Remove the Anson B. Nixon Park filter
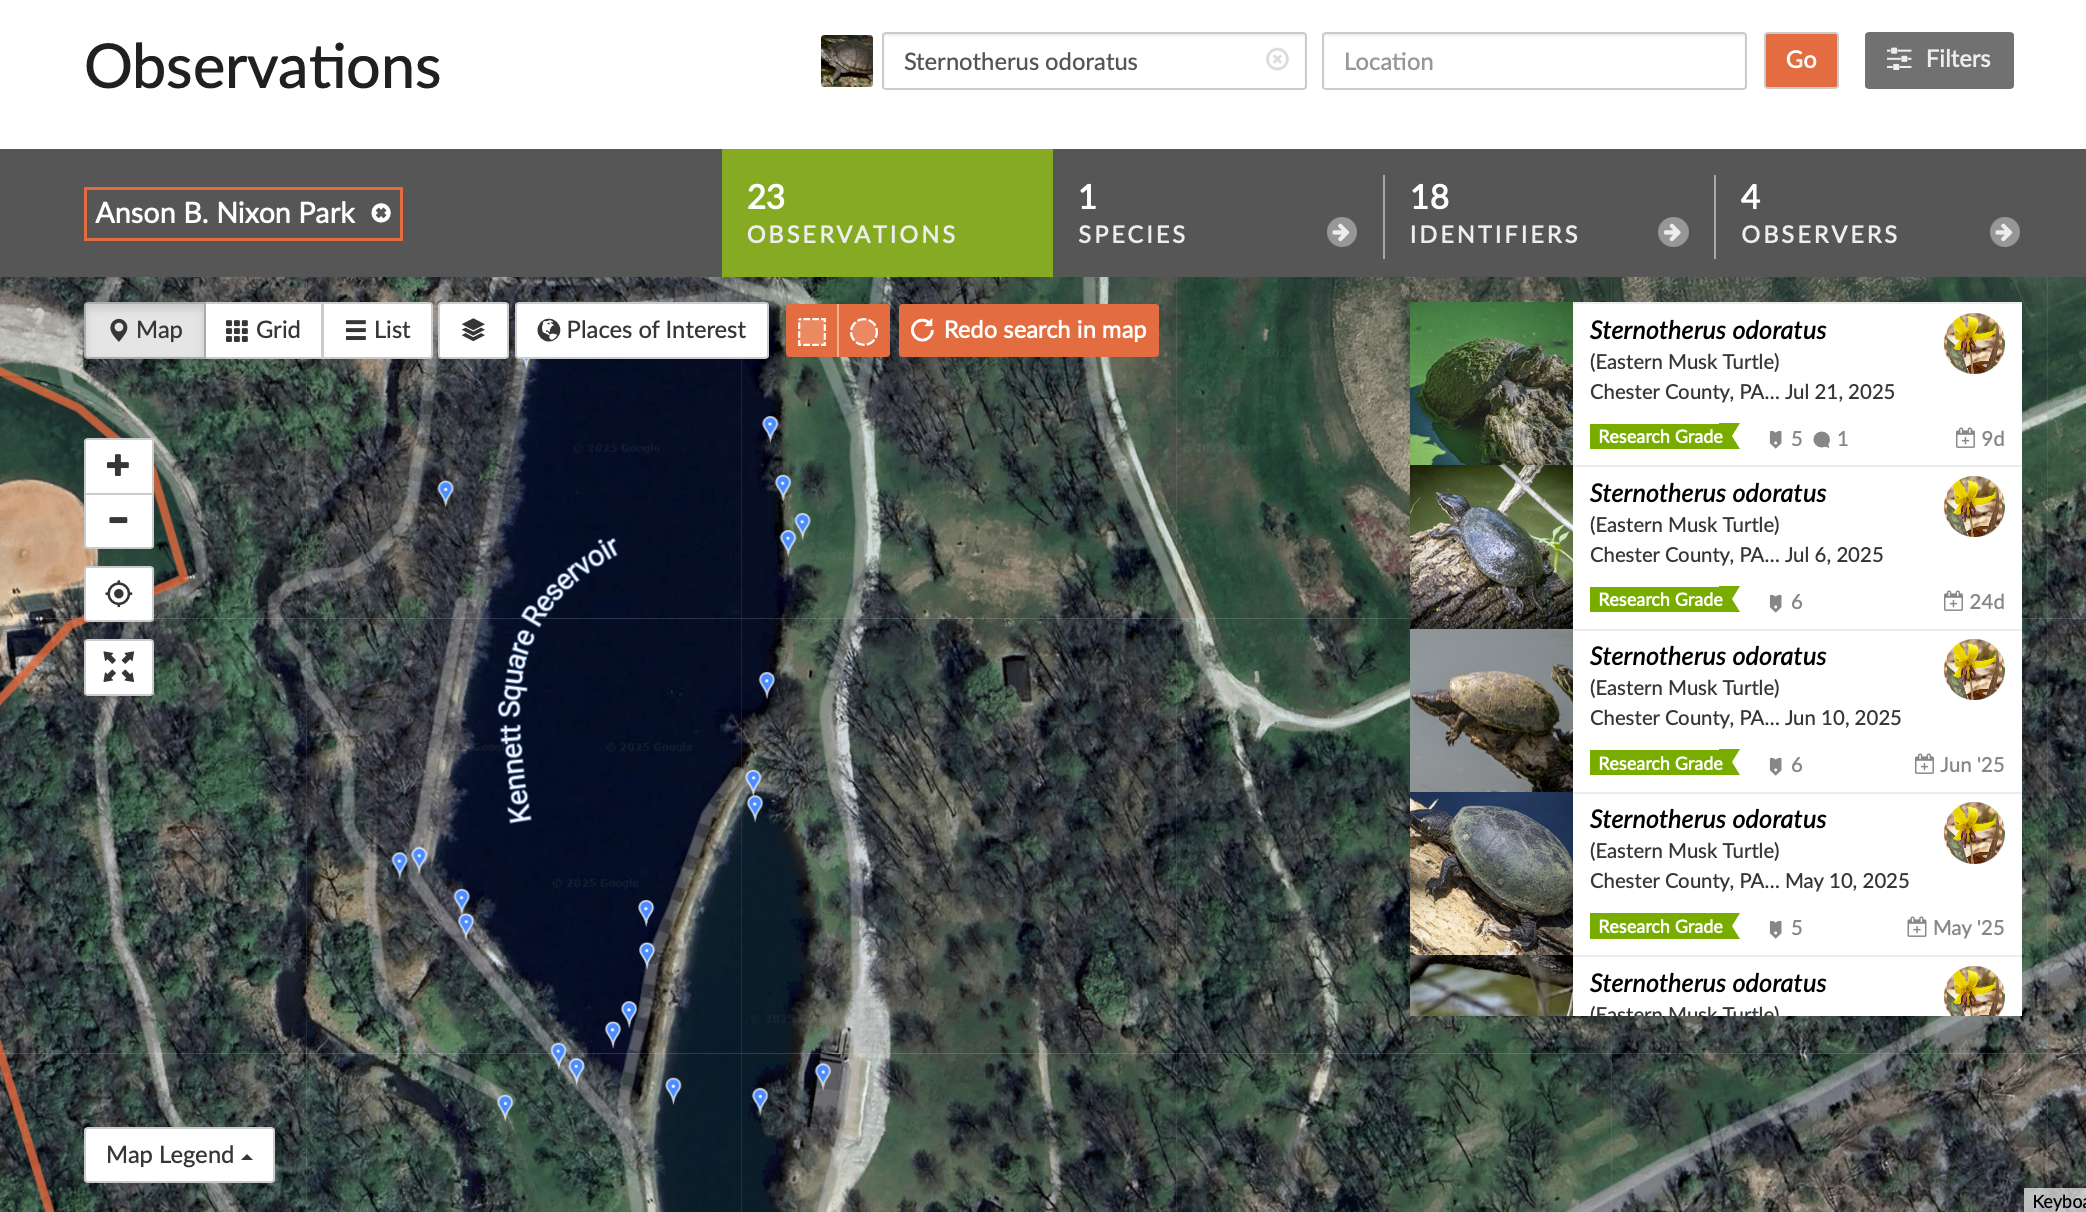 tap(381, 213)
